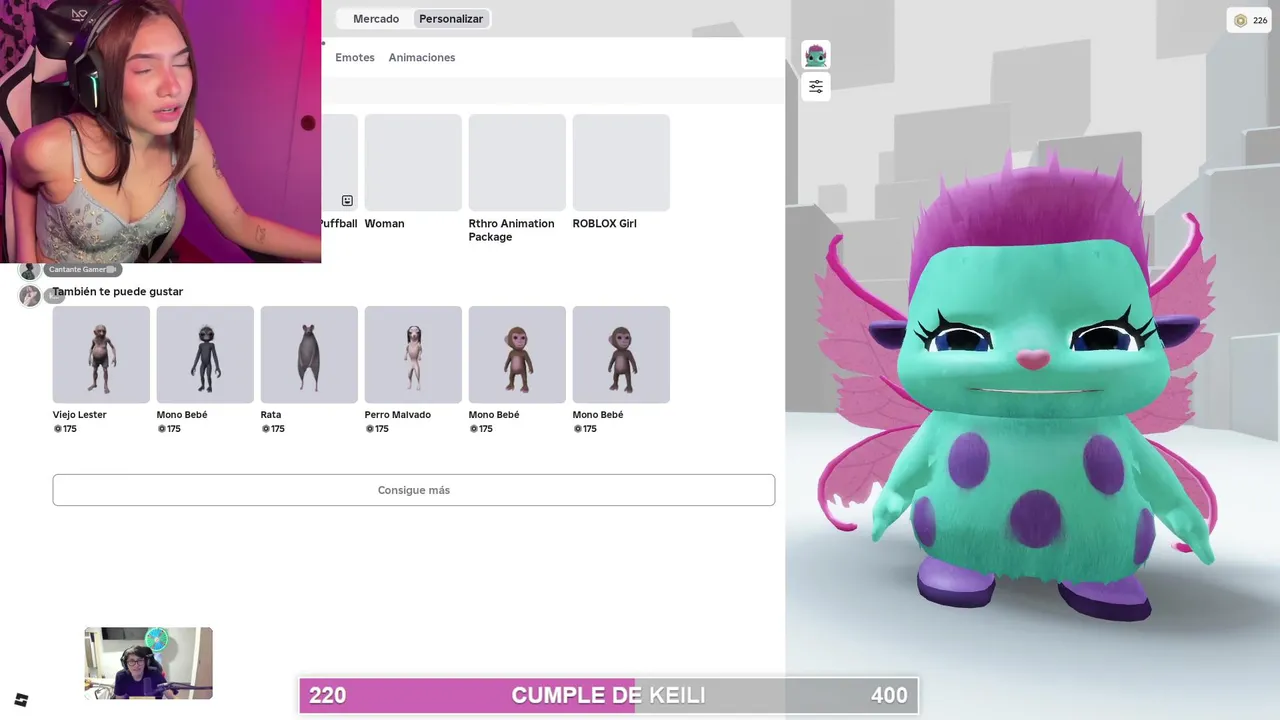Image resolution: width=1280 pixels, height=720 pixels.
Task: Click the Rata item label
Action: pyautogui.click(x=271, y=415)
